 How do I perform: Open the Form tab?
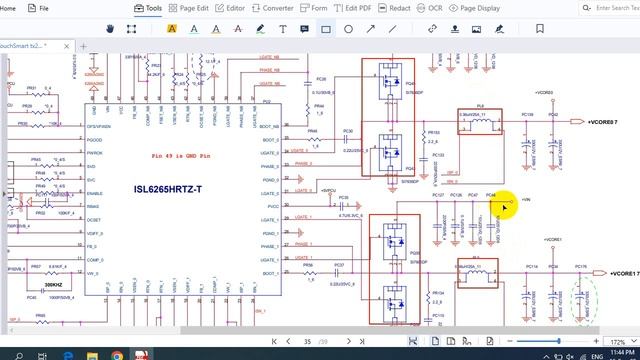click(x=313, y=8)
